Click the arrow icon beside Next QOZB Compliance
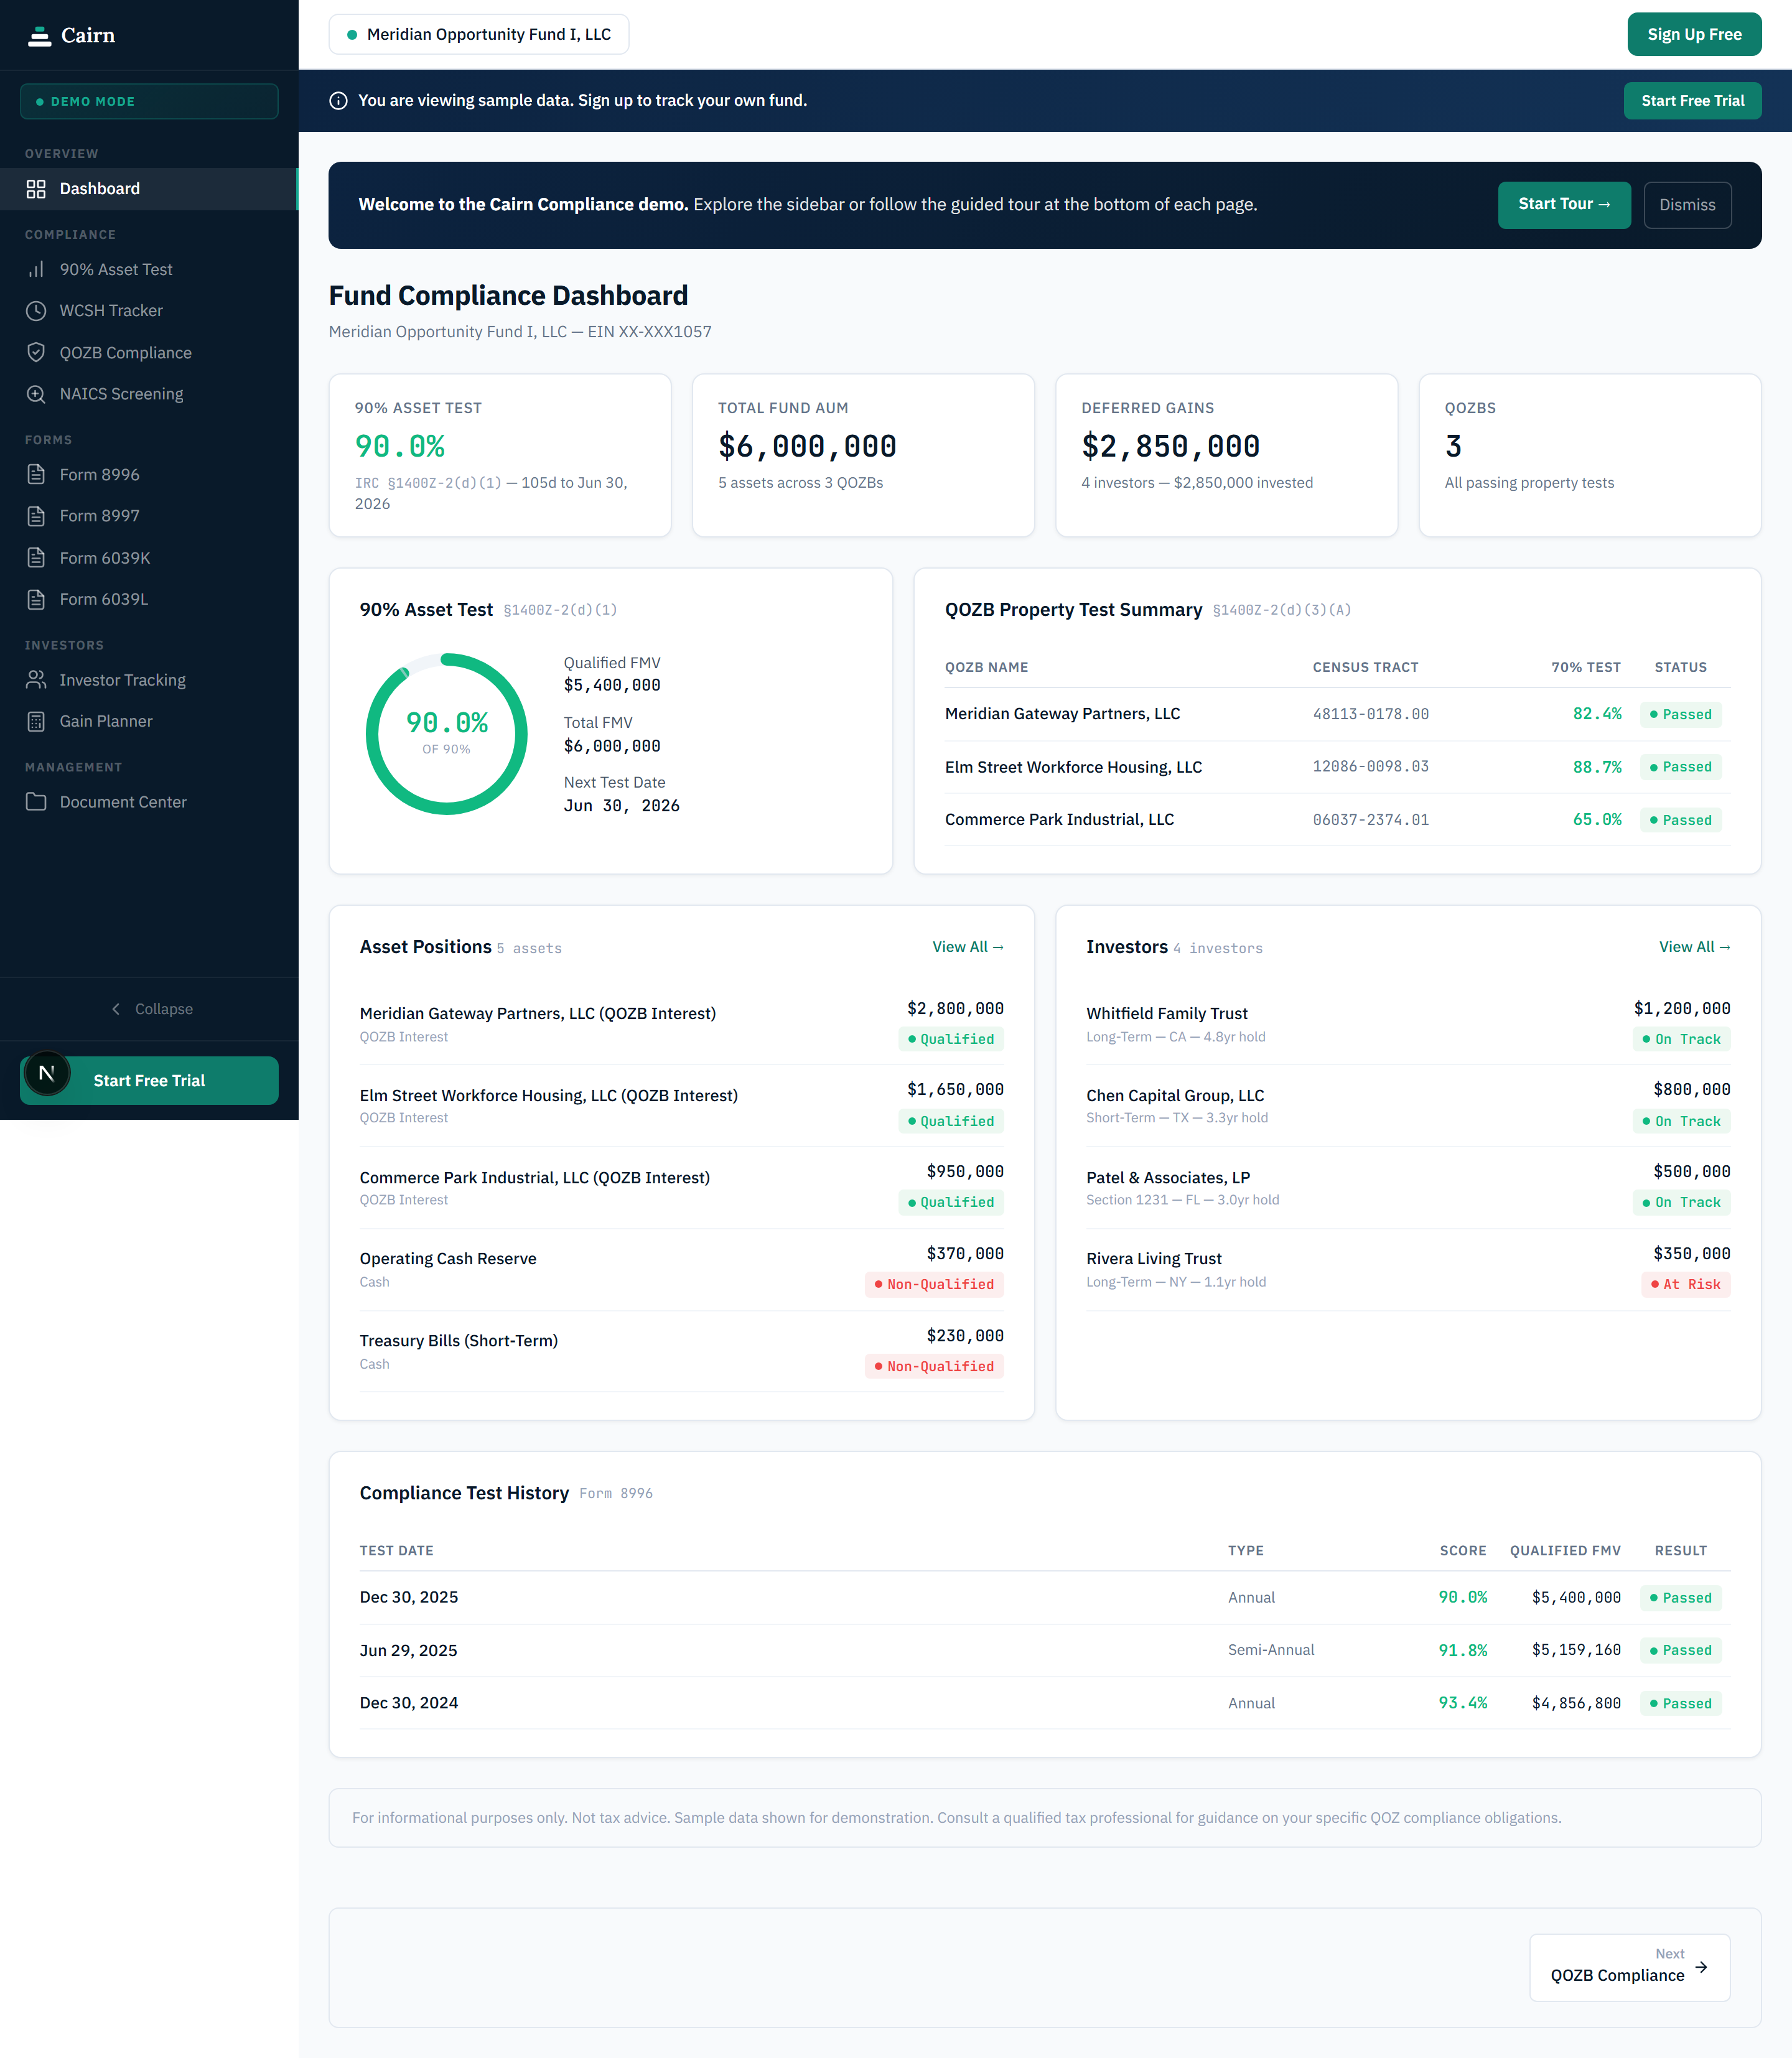The image size is (1792, 2058). (1701, 1967)
